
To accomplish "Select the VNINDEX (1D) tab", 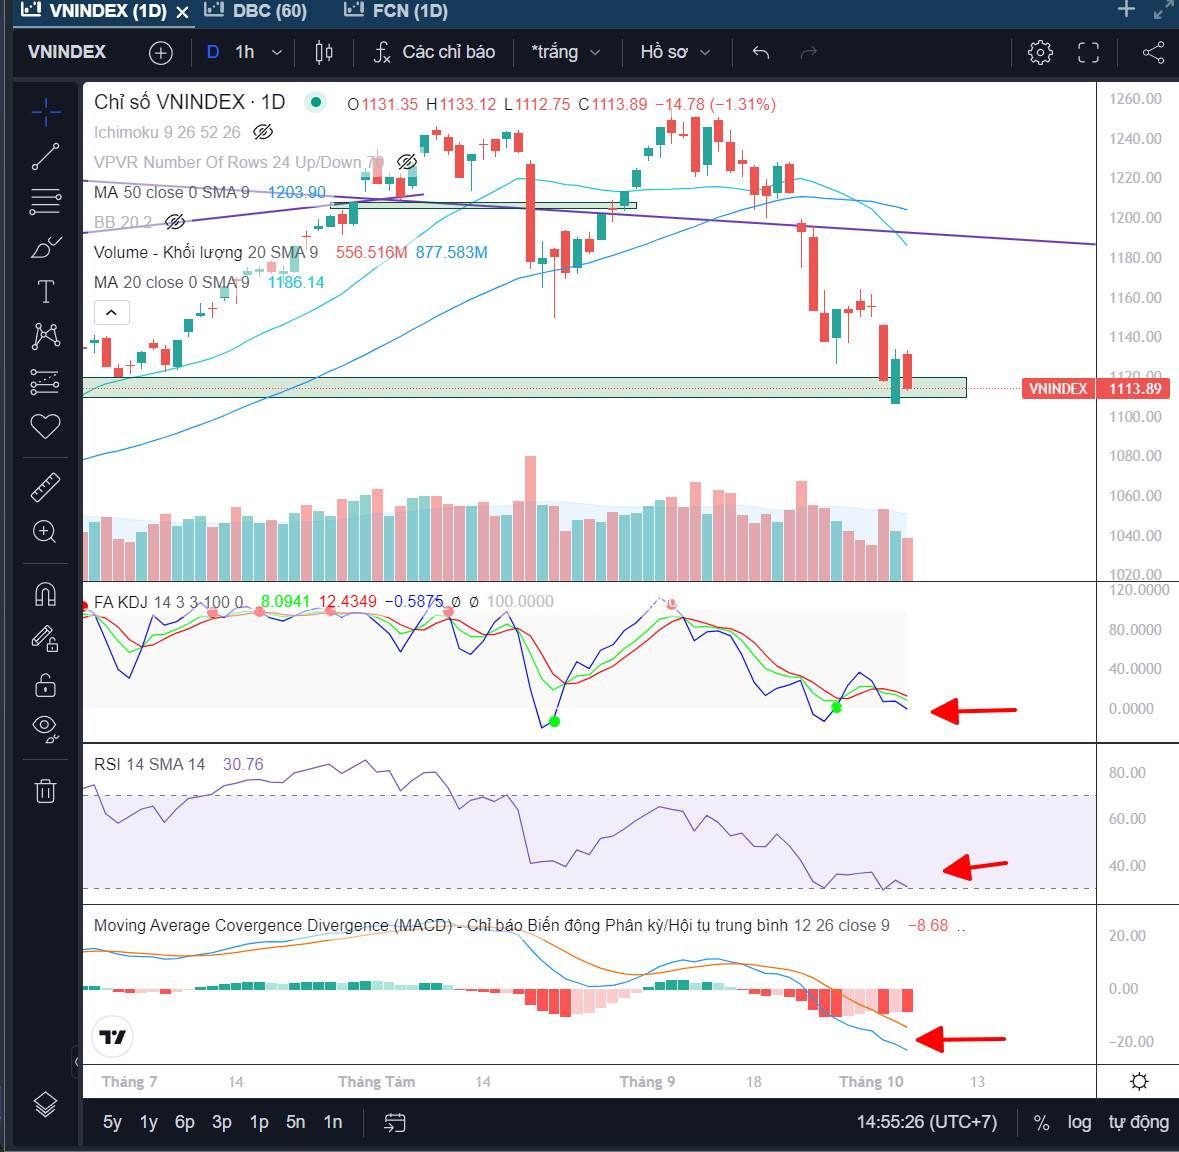I will 93,11.
